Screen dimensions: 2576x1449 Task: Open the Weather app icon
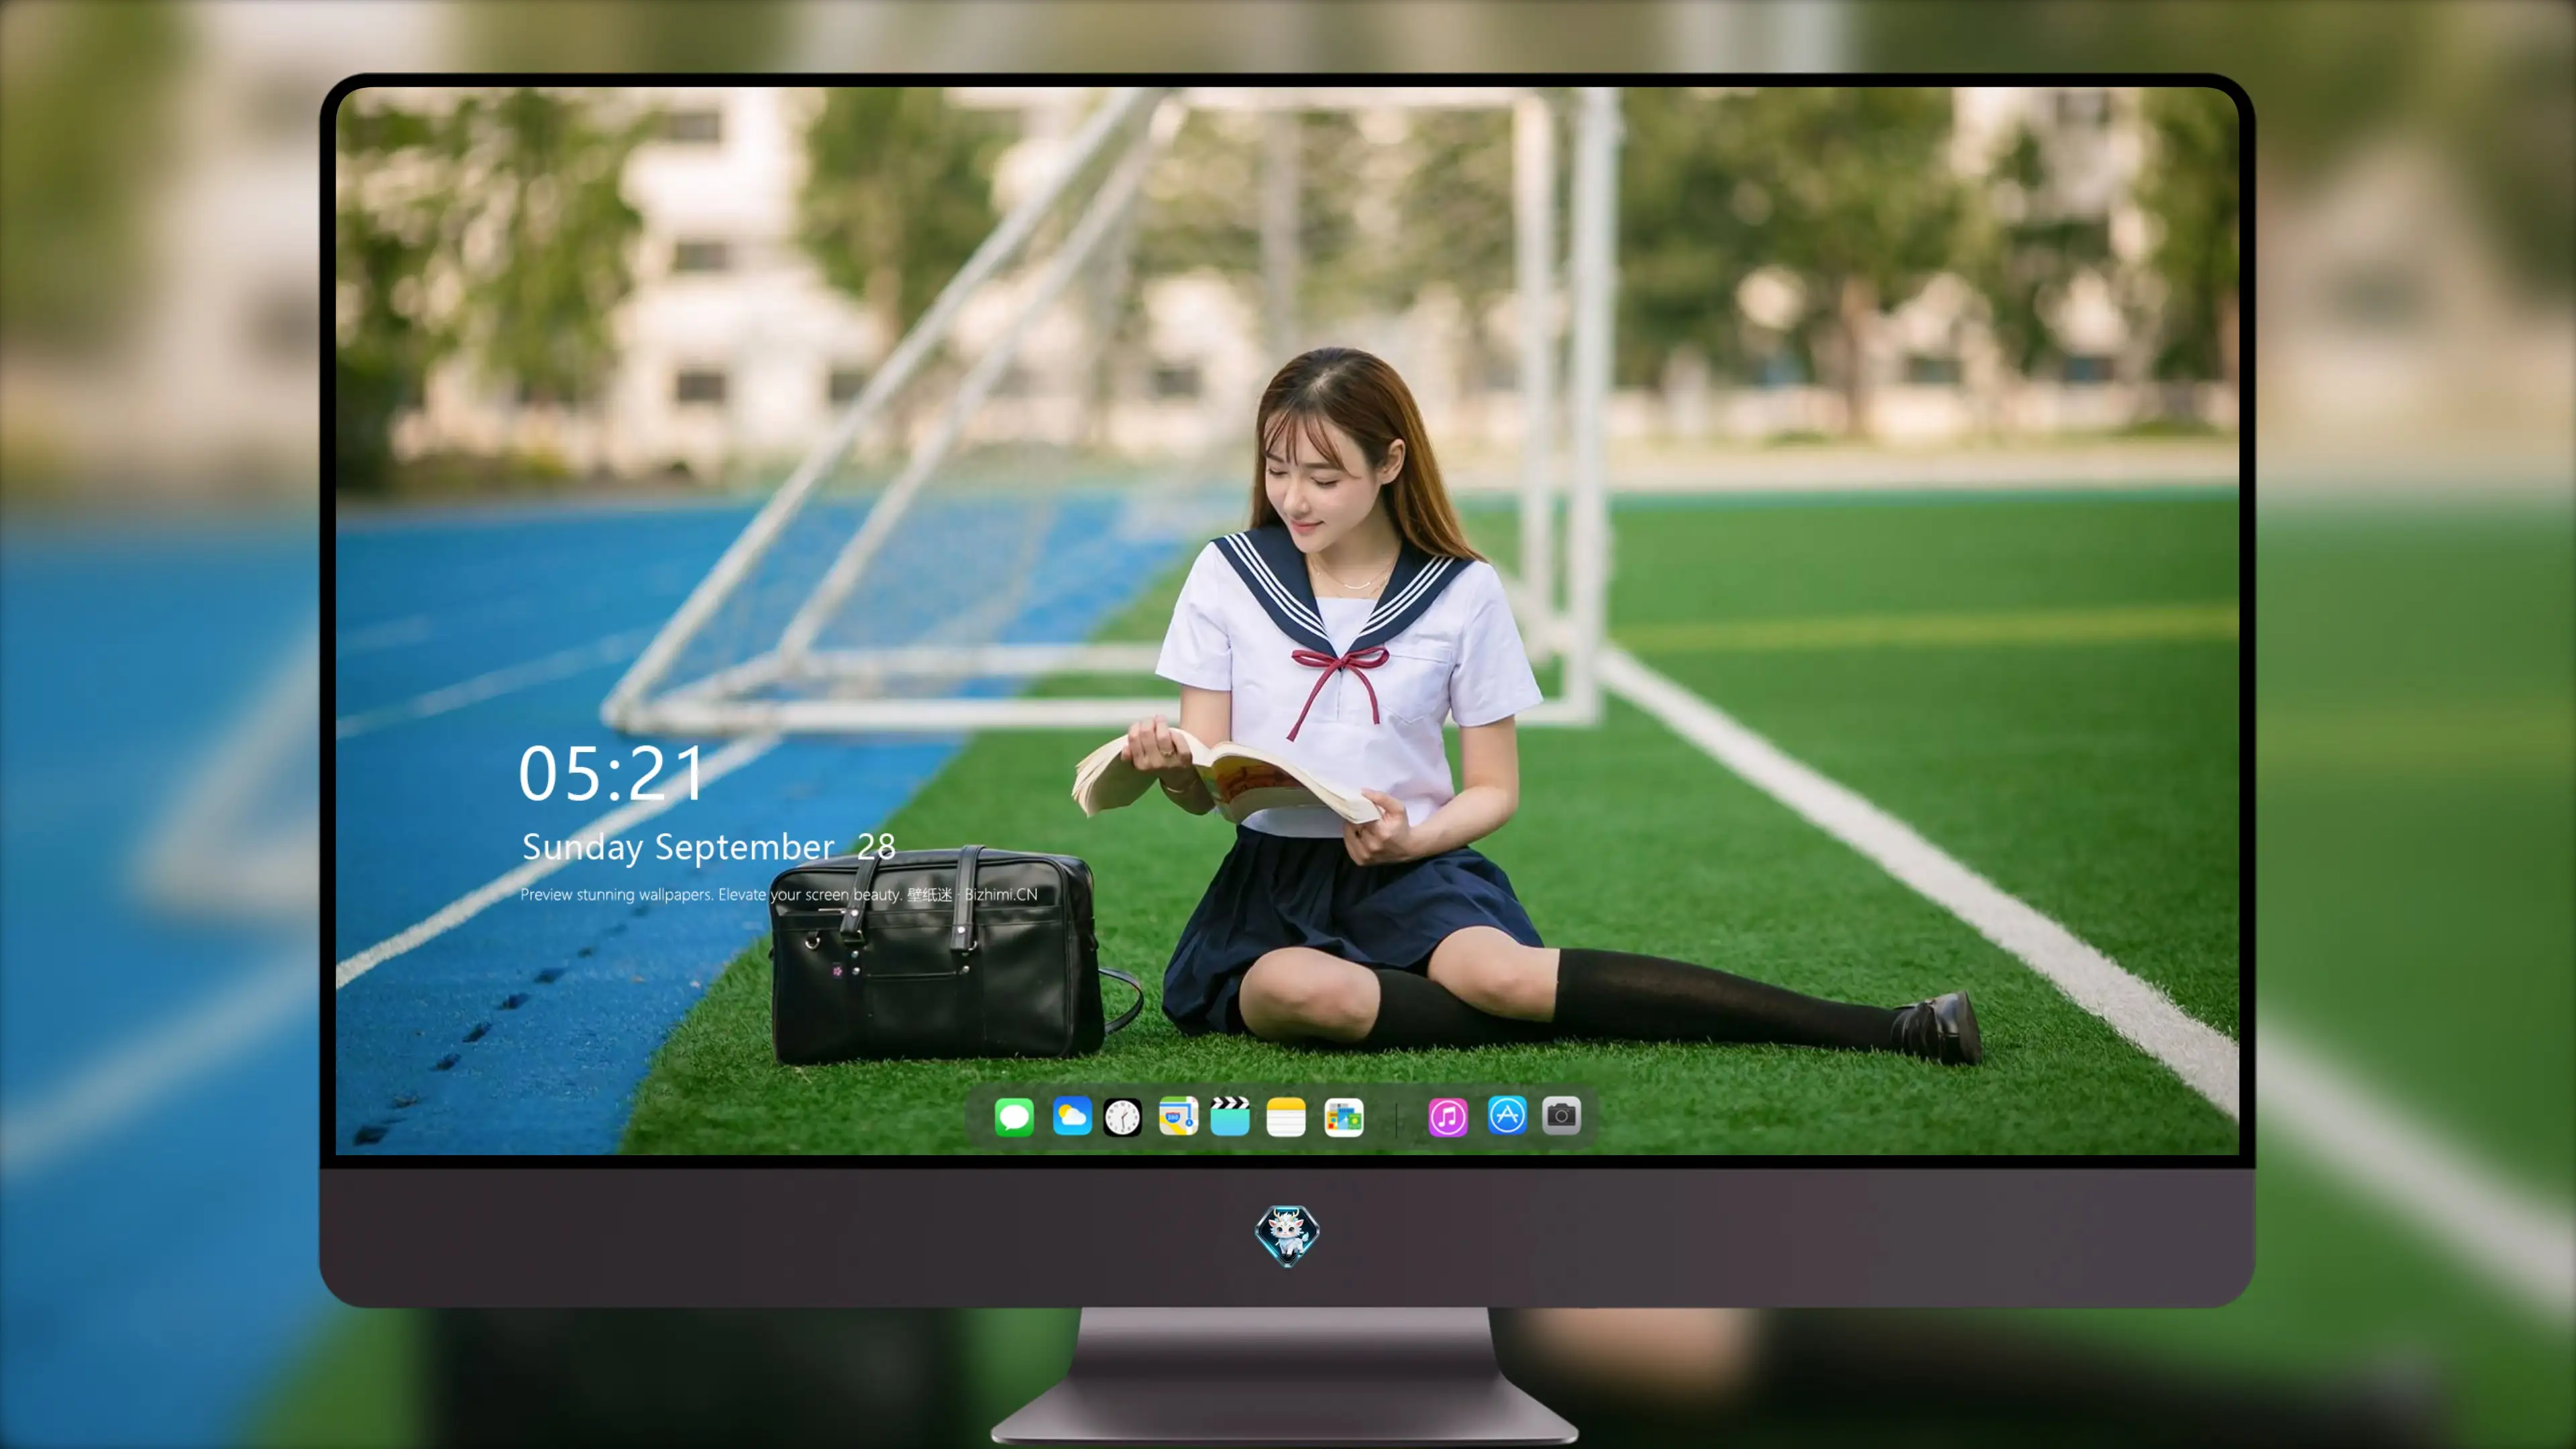click(x=1071, y=1116)
